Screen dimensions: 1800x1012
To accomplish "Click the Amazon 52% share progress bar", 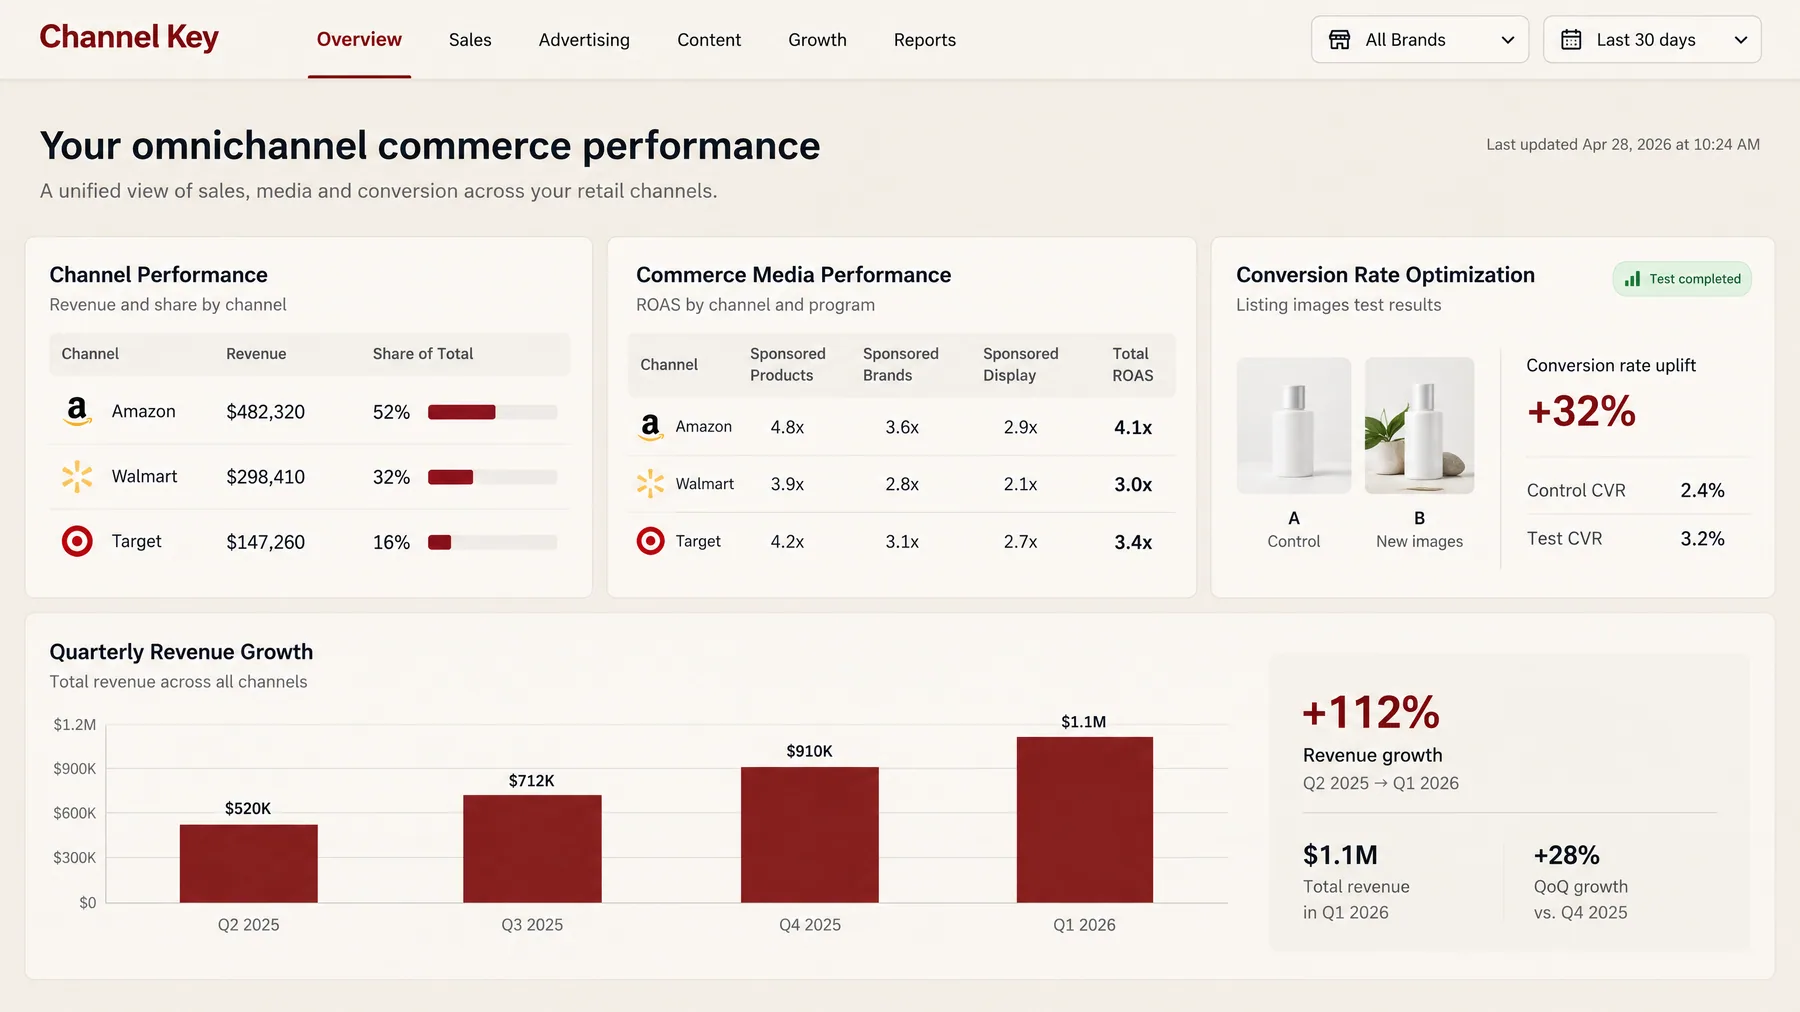I will (x=492, y=412).
